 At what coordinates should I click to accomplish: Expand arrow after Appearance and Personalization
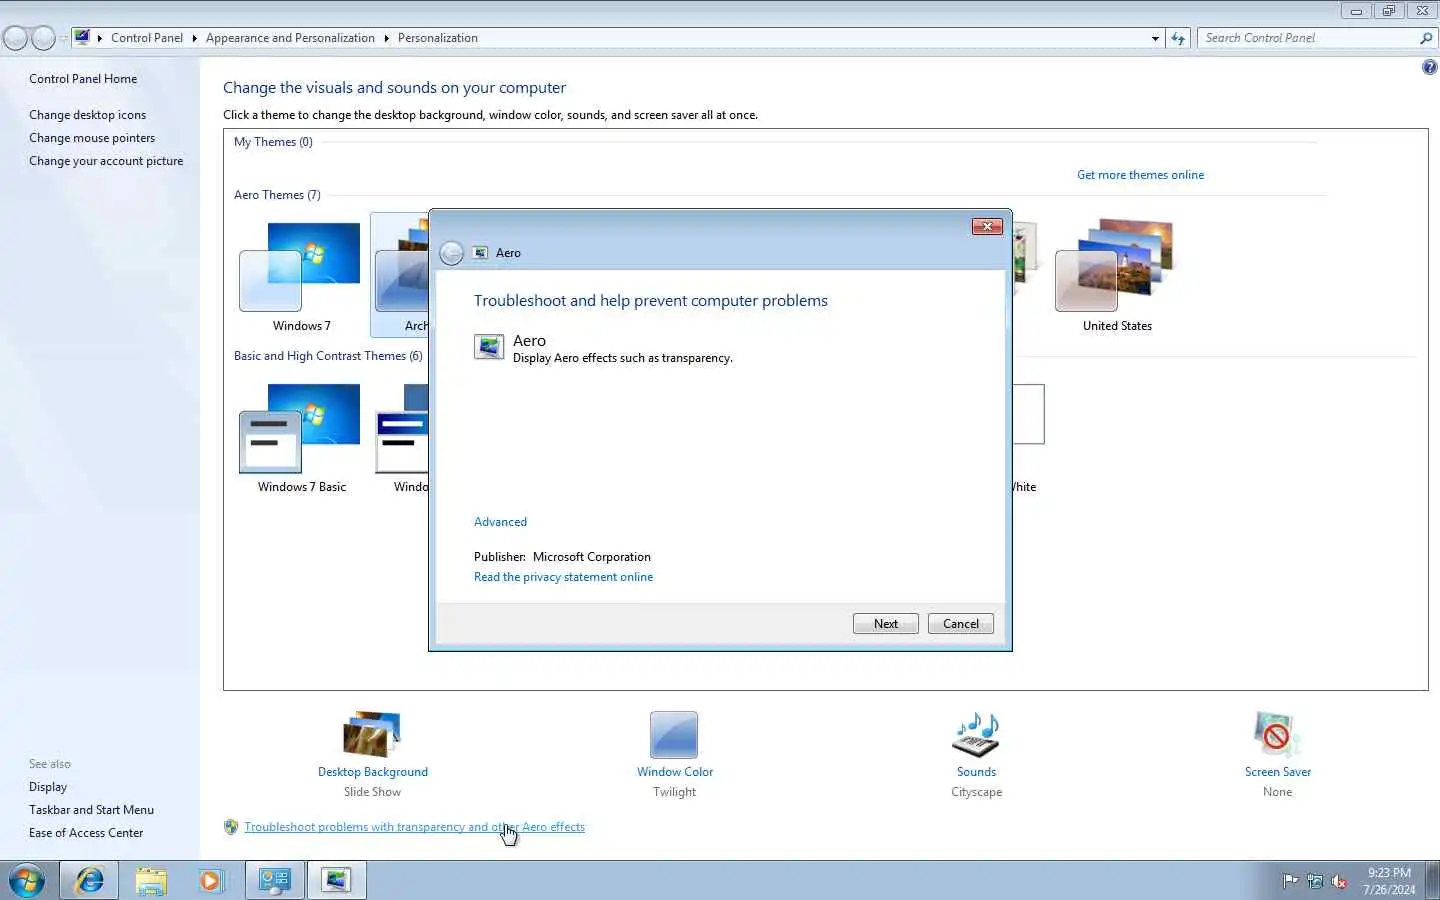386,38
